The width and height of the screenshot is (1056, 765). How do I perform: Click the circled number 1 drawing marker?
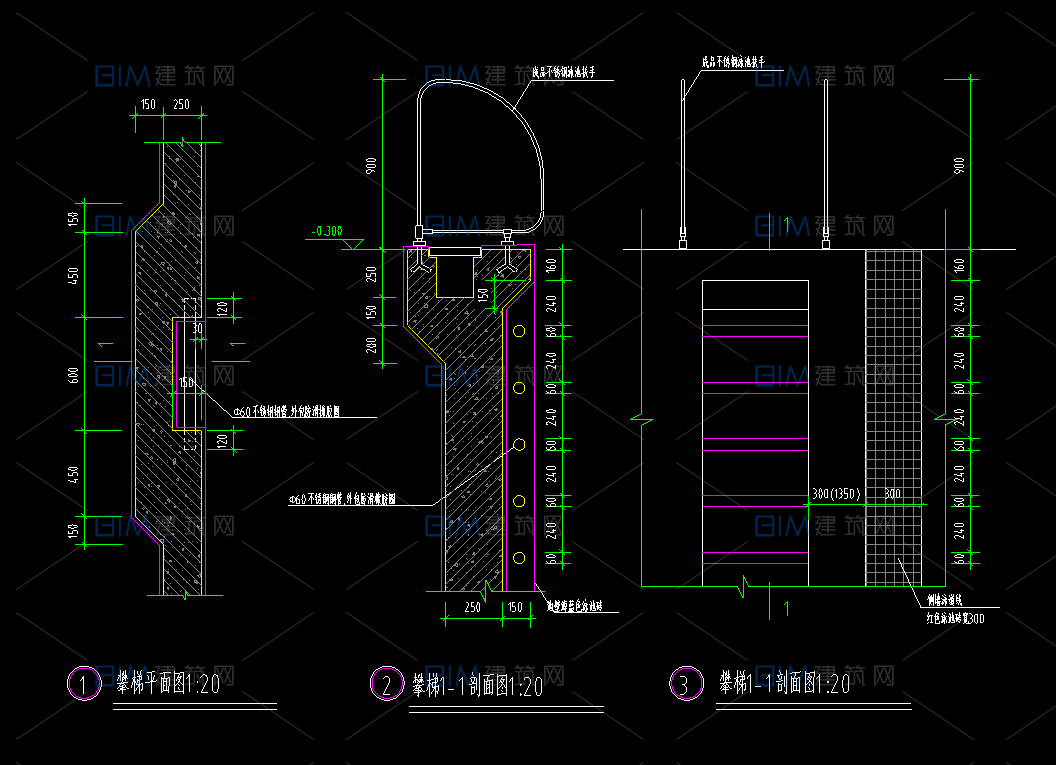[84, 684]
